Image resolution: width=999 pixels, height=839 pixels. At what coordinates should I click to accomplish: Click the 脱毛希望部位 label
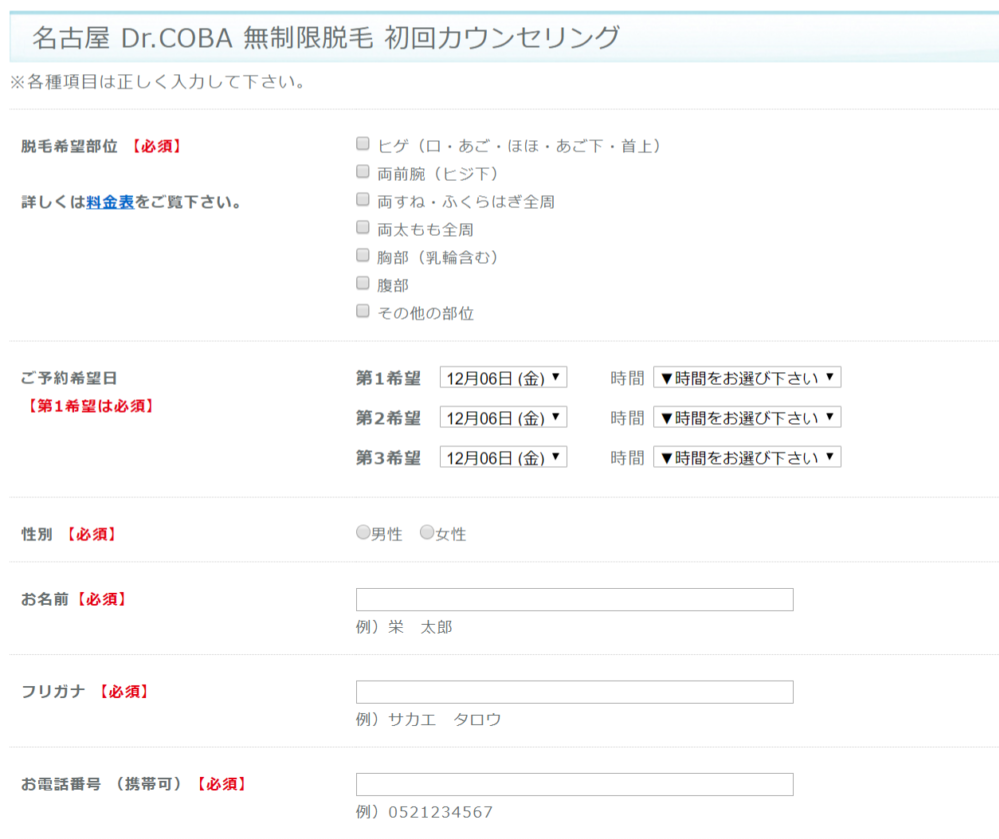pos(69,147)
